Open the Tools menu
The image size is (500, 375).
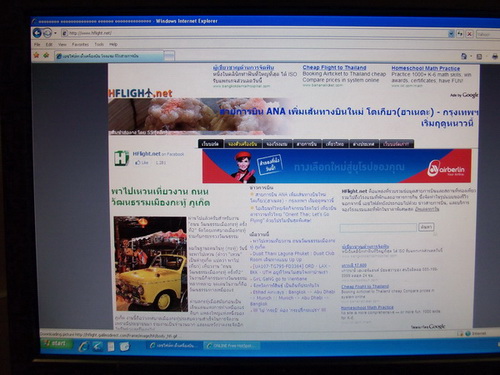pos(99,44)
